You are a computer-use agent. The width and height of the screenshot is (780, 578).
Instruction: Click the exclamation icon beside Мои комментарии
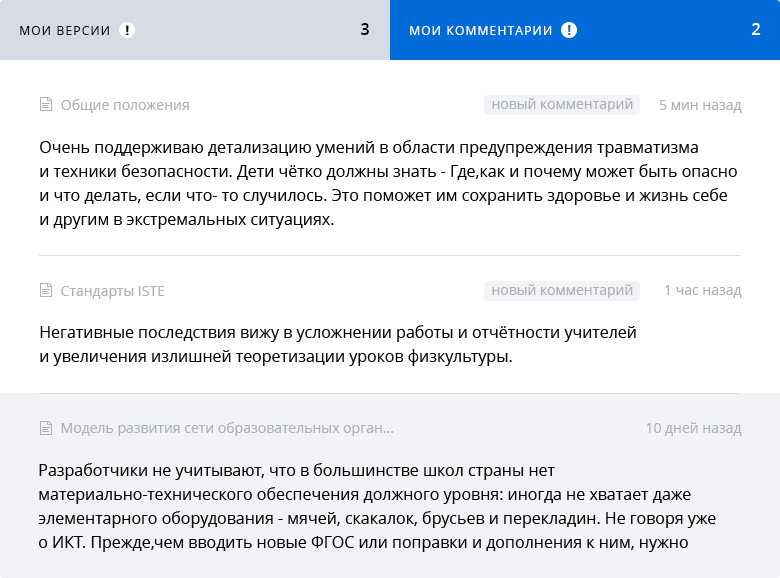569,30
